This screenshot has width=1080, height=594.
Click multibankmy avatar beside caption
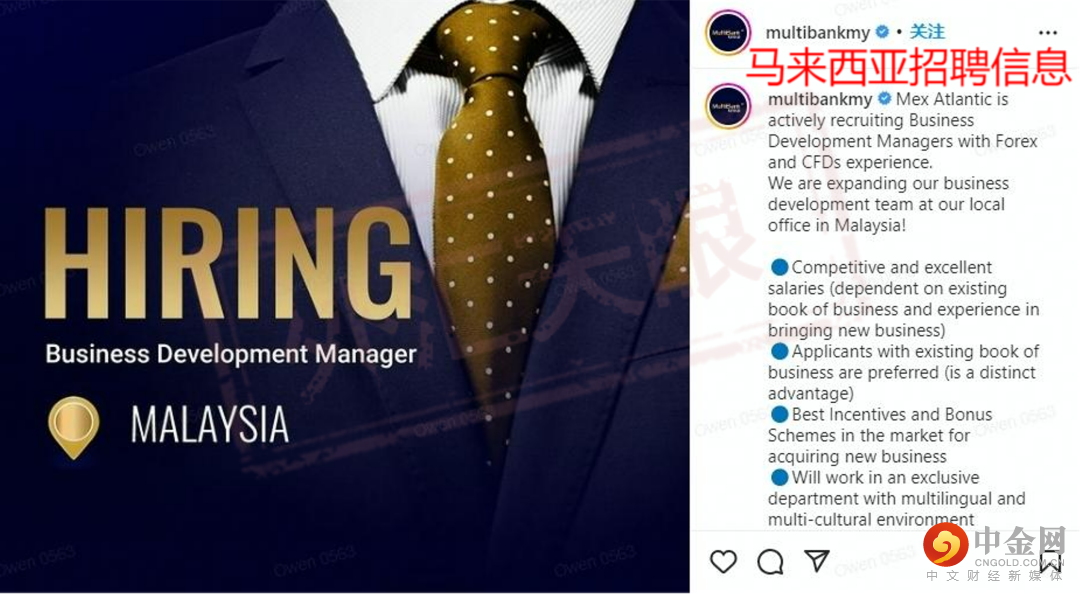click(727, 107)
